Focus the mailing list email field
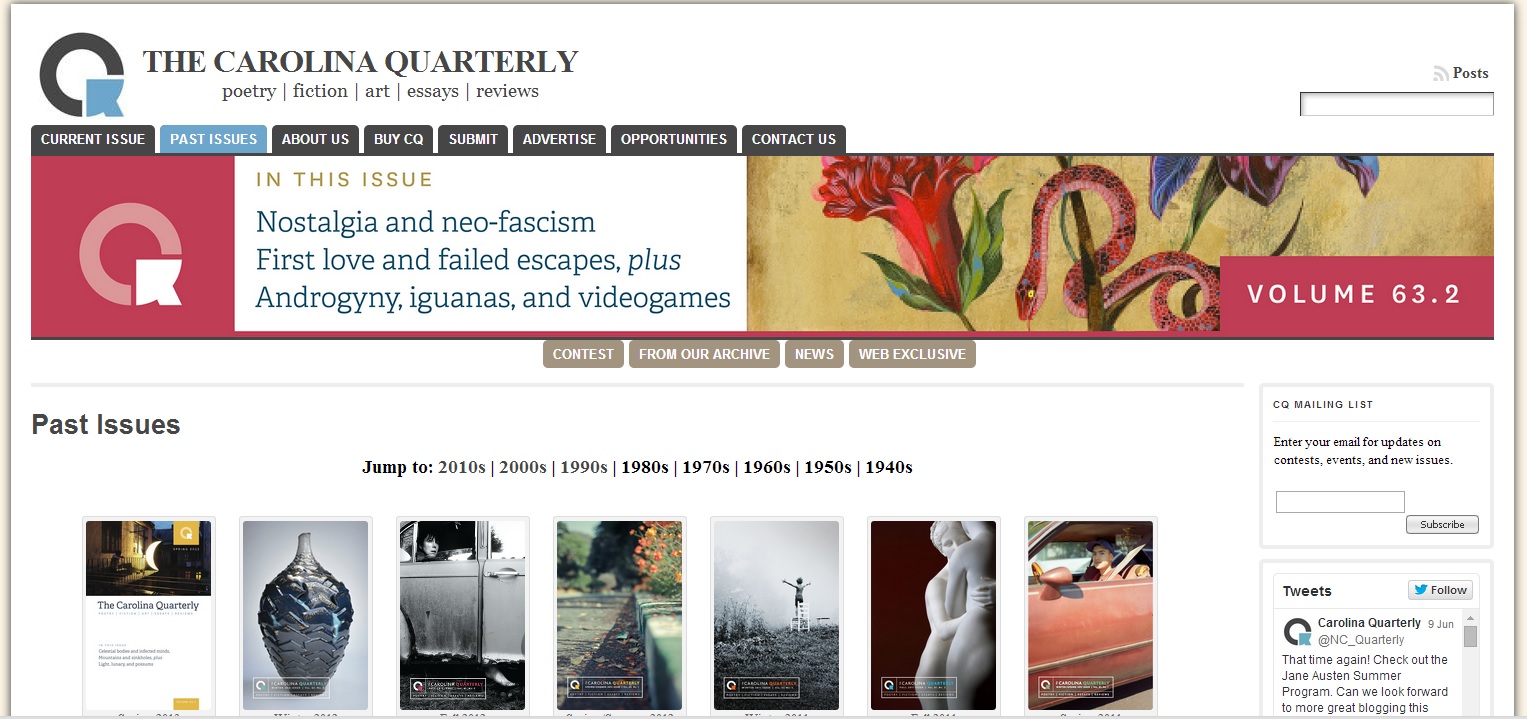This screenshot has width=1527, height=719. coord(1340,502)
